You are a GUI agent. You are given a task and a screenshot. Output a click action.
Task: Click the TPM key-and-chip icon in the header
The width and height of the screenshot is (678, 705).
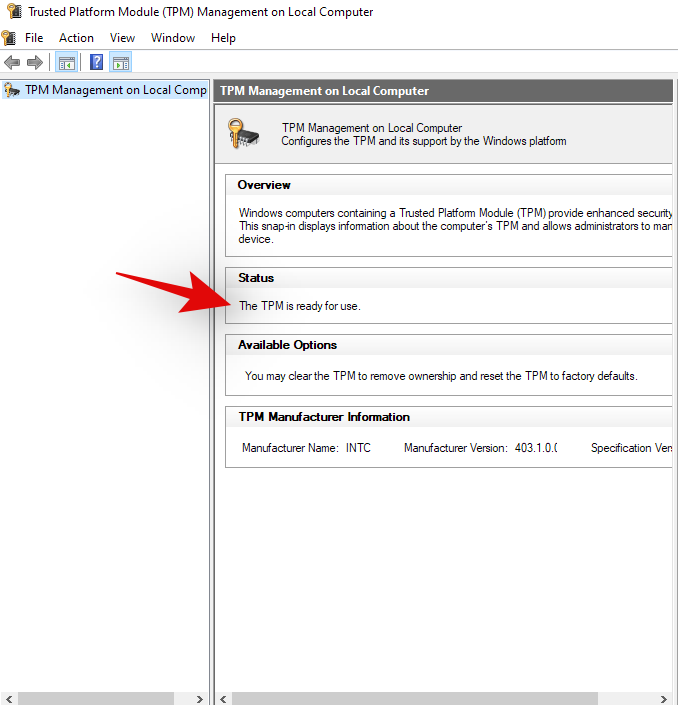tap(243, 134)
